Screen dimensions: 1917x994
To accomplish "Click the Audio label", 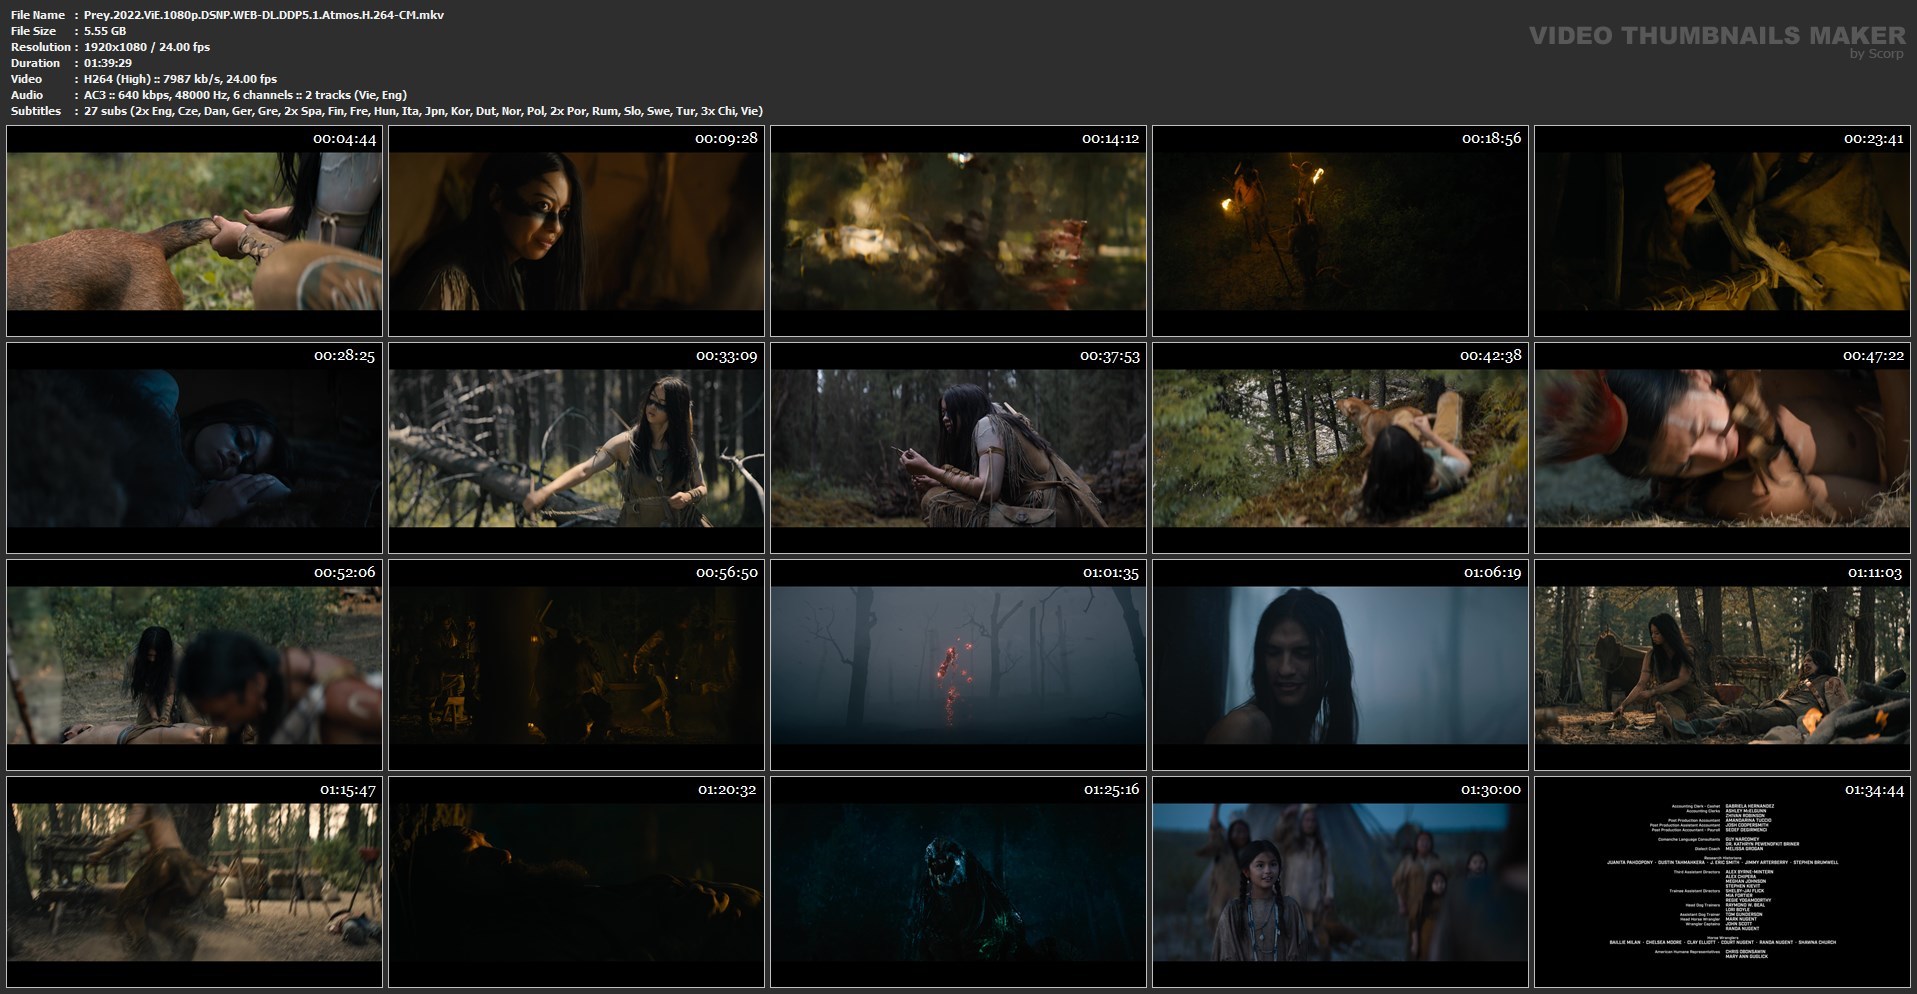I will tap(27, 95).
